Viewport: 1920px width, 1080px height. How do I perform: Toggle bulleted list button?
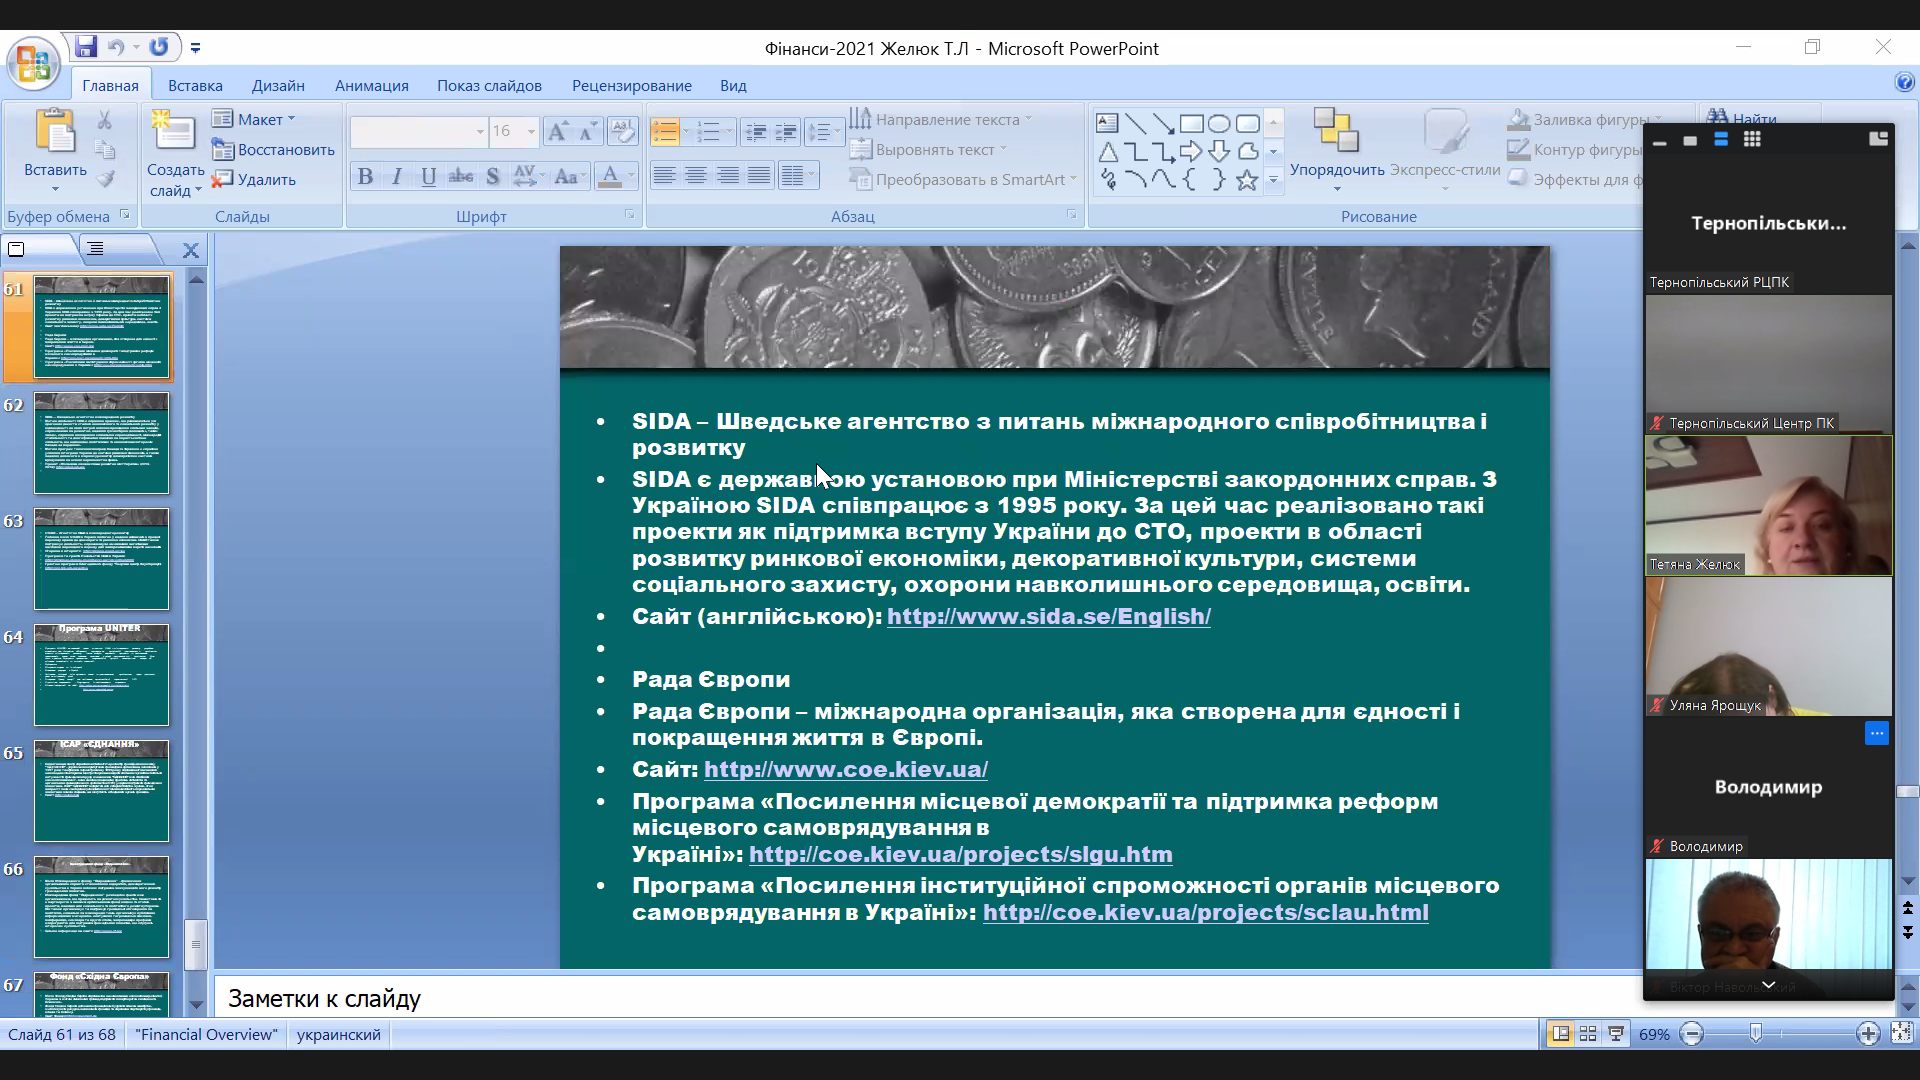pyautogui.click(x=665, y=131)
